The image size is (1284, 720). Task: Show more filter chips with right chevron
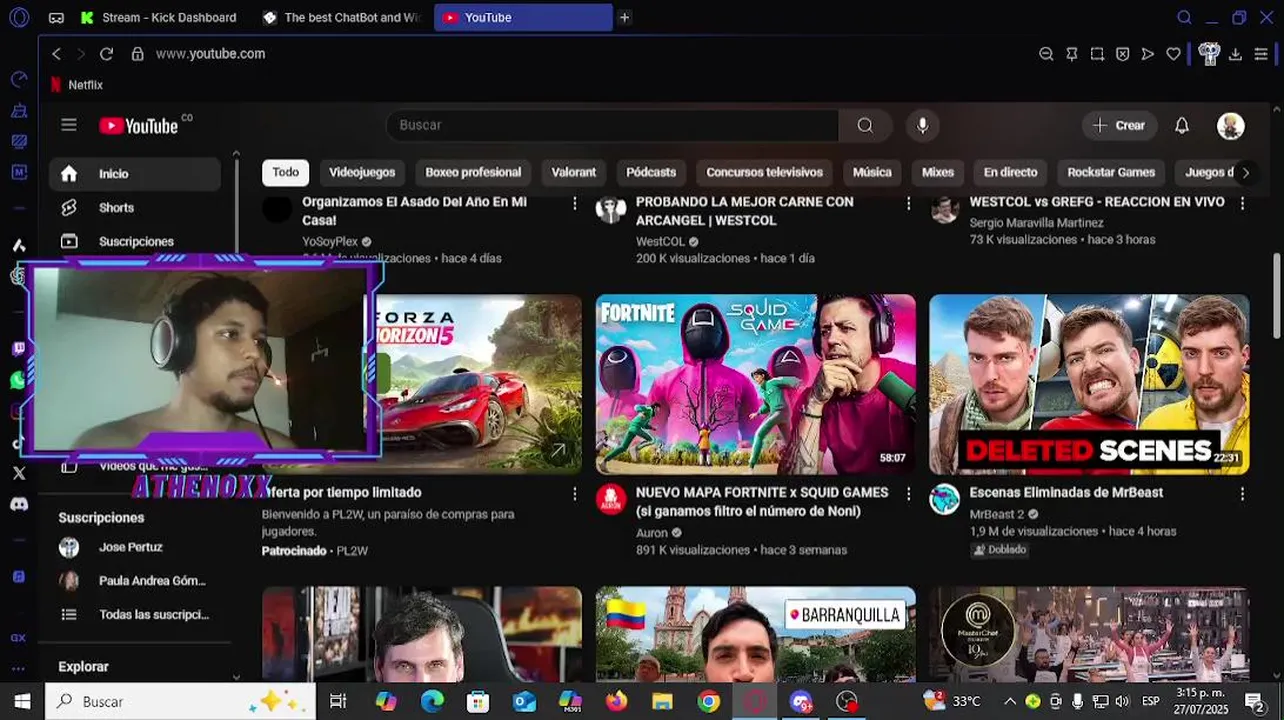1245,172
